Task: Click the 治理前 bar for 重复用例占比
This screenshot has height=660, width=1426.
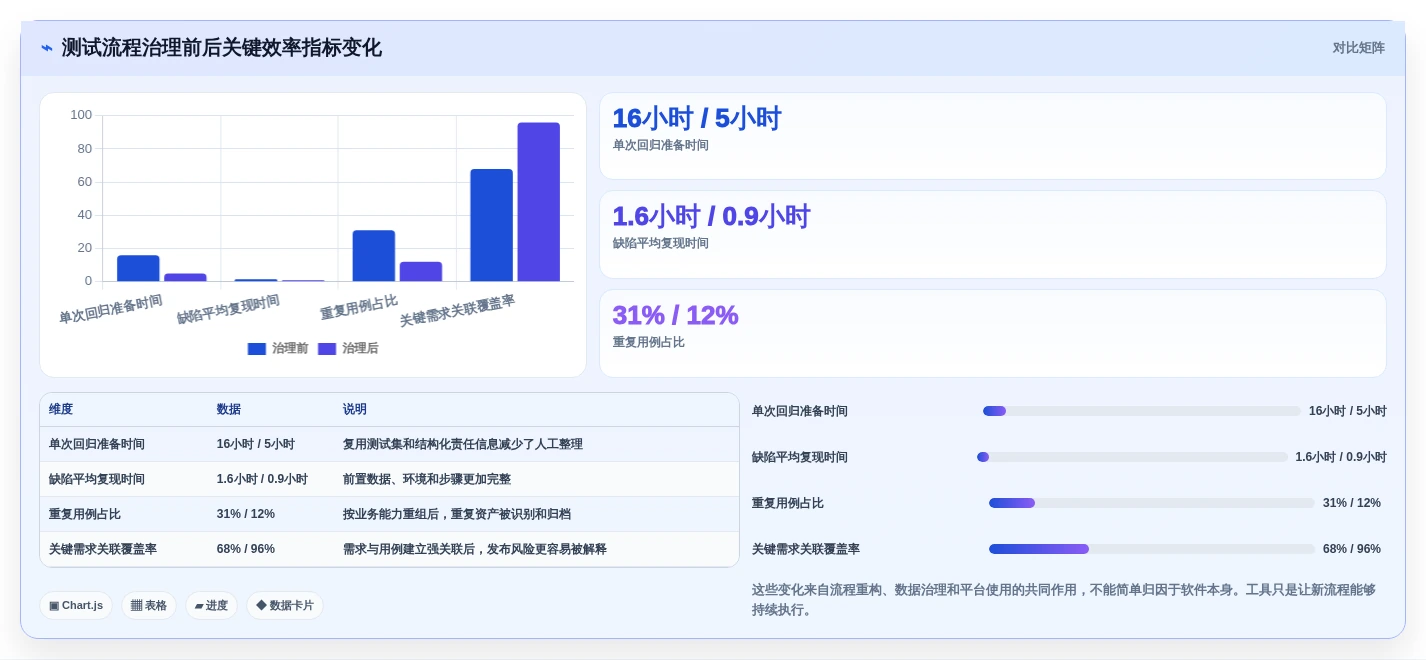Action: click(374, 256)
